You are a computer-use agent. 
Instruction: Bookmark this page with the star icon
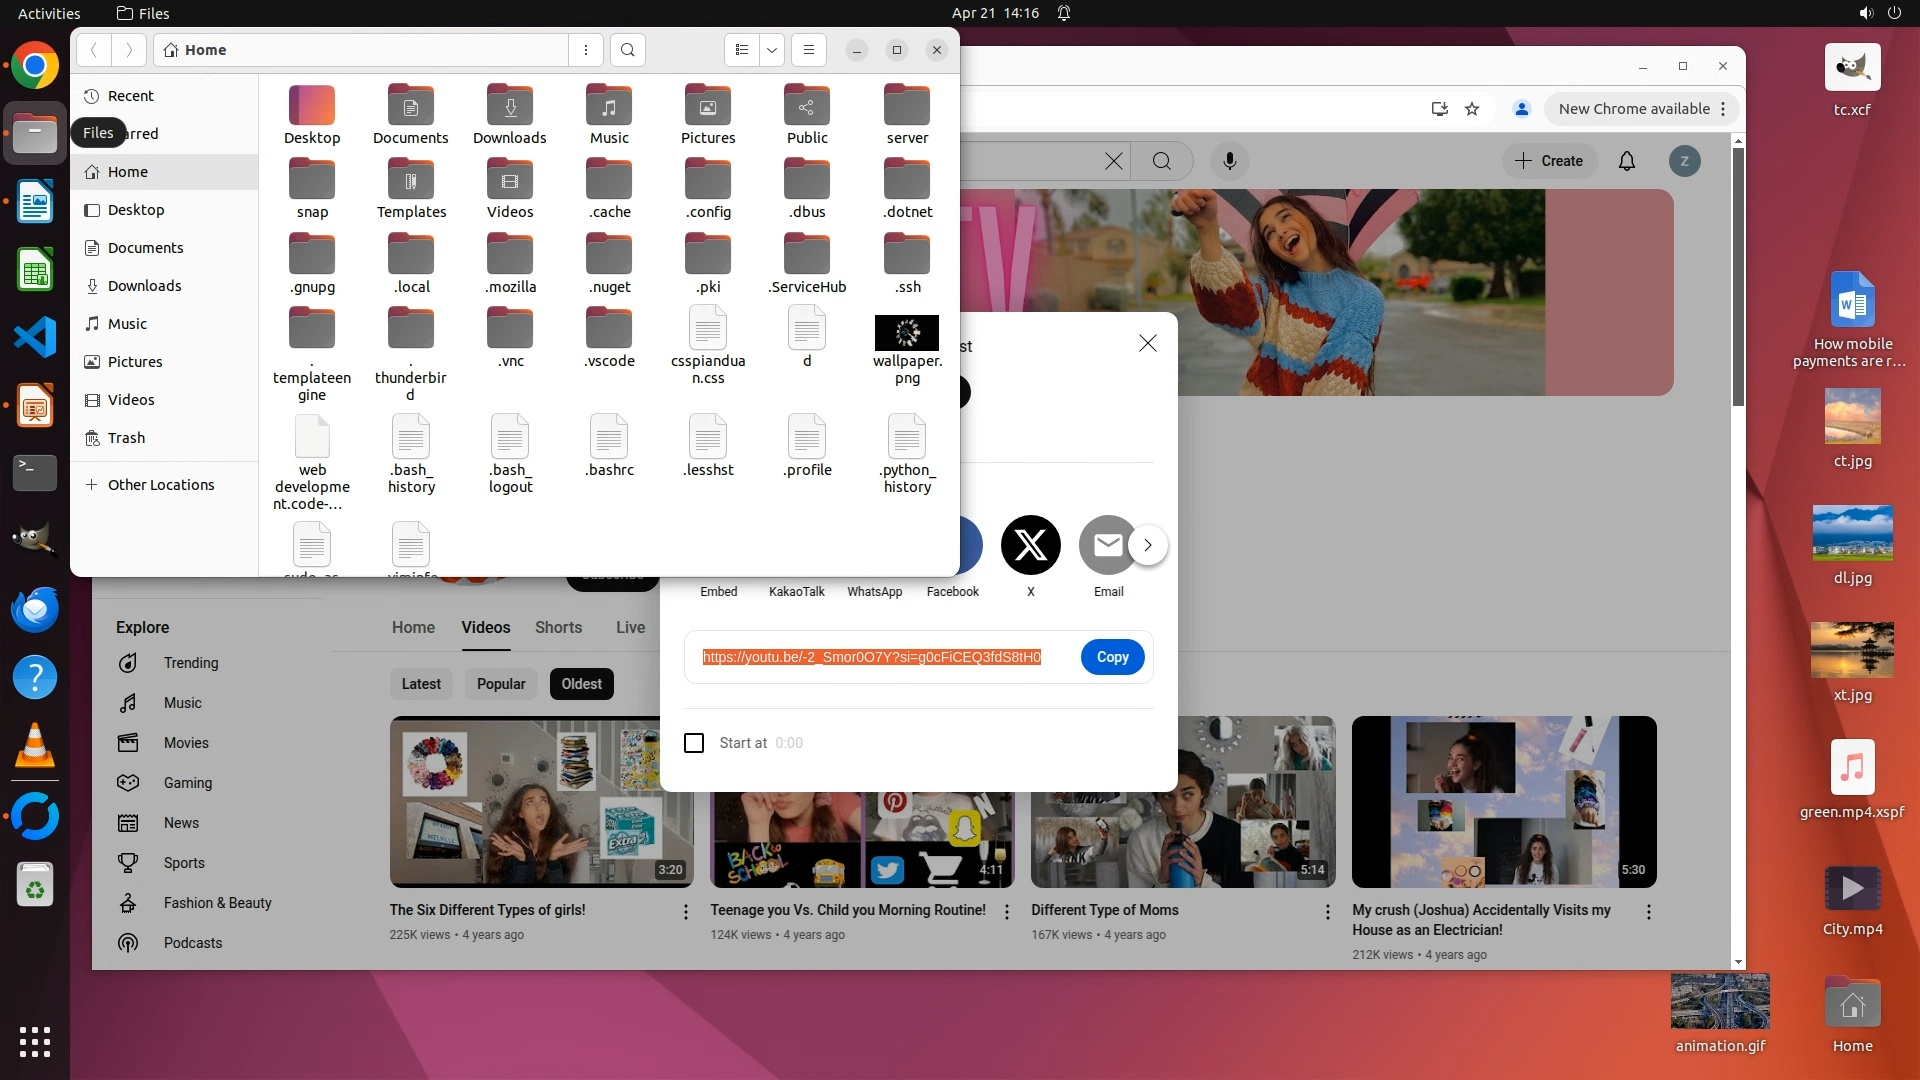point(1472,109)
